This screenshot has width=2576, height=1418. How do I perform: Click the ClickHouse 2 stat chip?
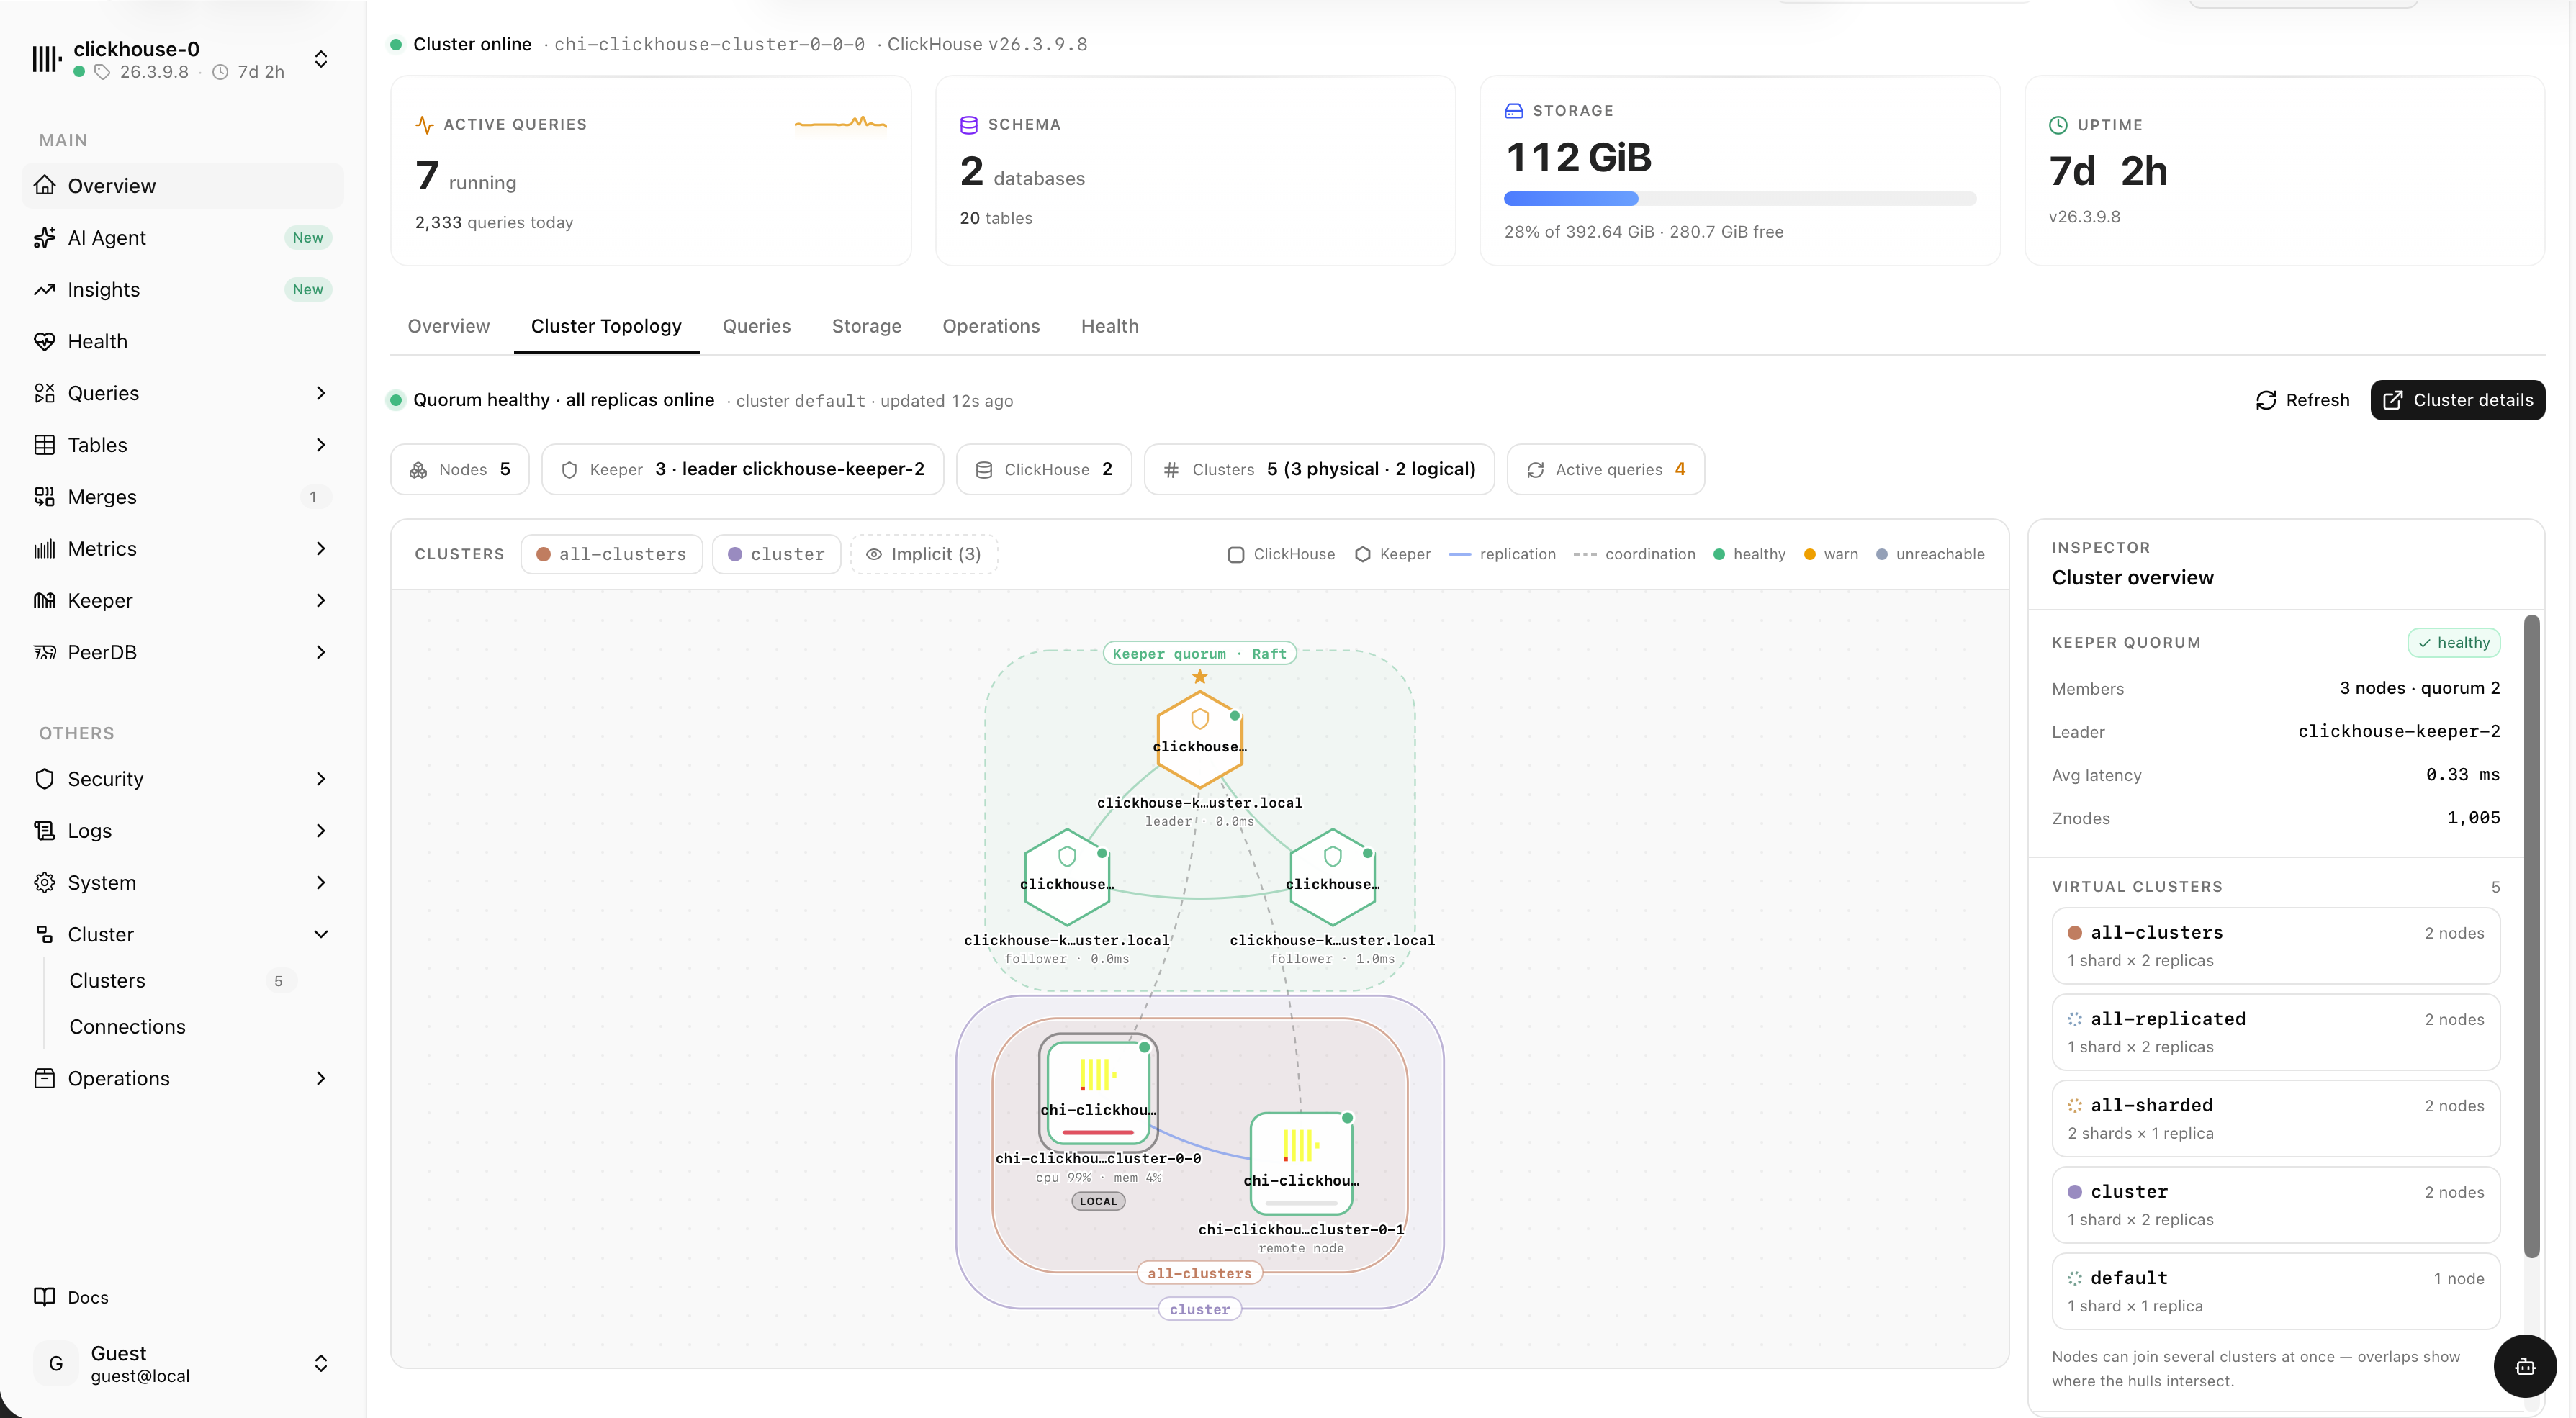(x=1043, y=469)
